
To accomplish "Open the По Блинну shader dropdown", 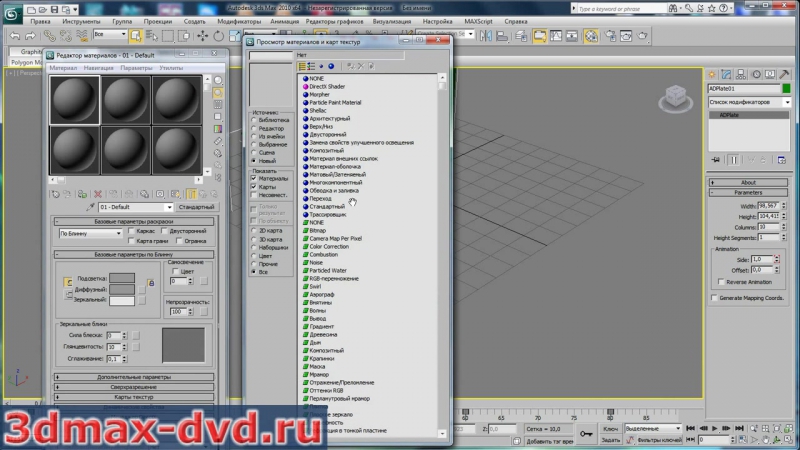I will 90,233.
